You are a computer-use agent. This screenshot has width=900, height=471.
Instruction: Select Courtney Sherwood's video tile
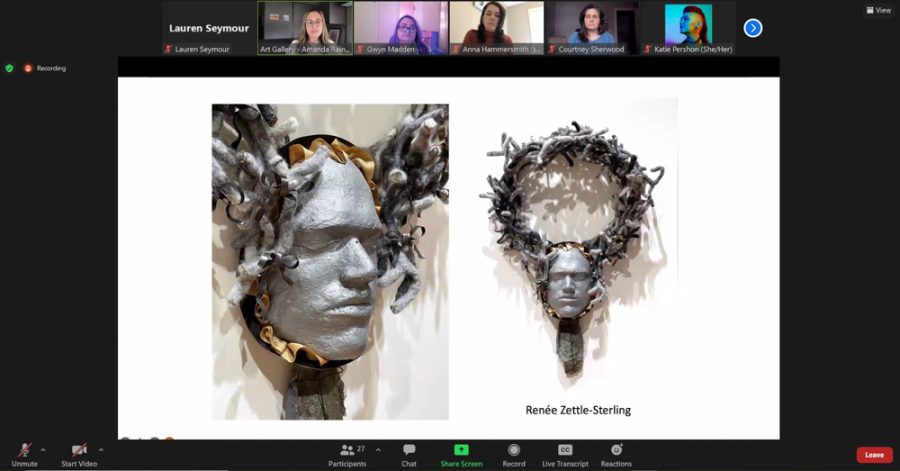click(592, 28)
